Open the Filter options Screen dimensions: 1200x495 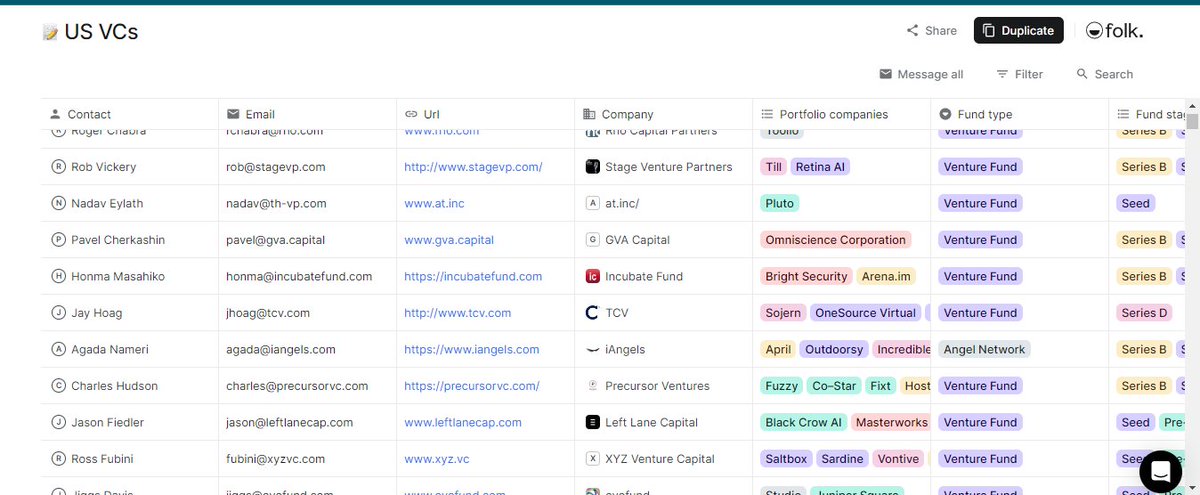pos(1019,74)
